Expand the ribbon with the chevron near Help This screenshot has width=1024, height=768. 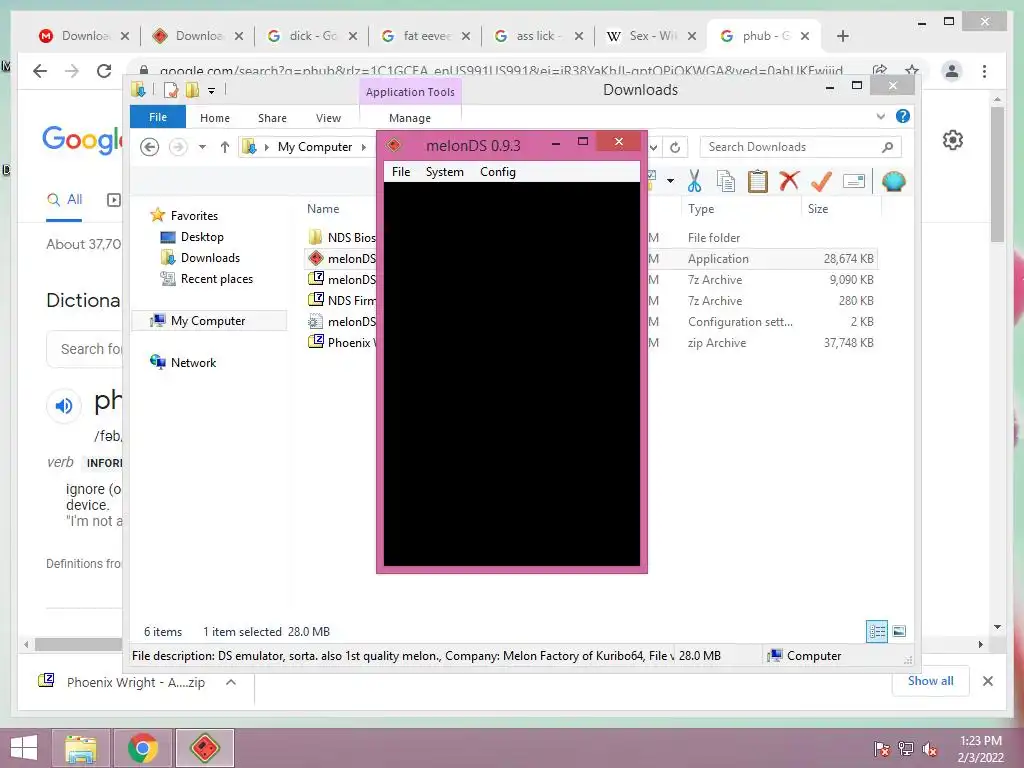pos(880,116)
